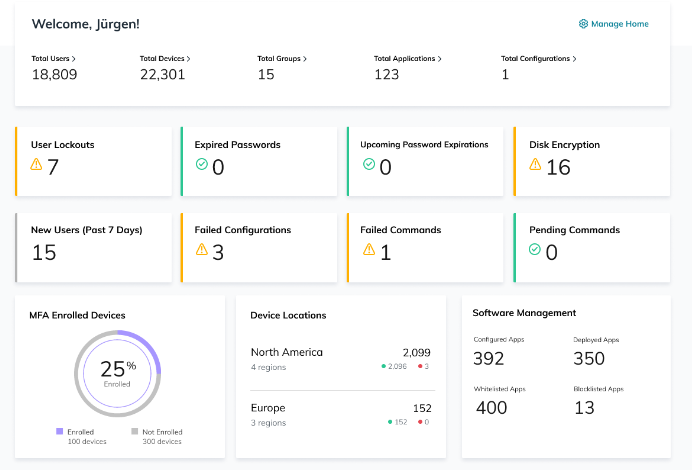The height and width of the screenshot is (470, 692).
Task: Expand Total Users details
Action: point(54,59)
